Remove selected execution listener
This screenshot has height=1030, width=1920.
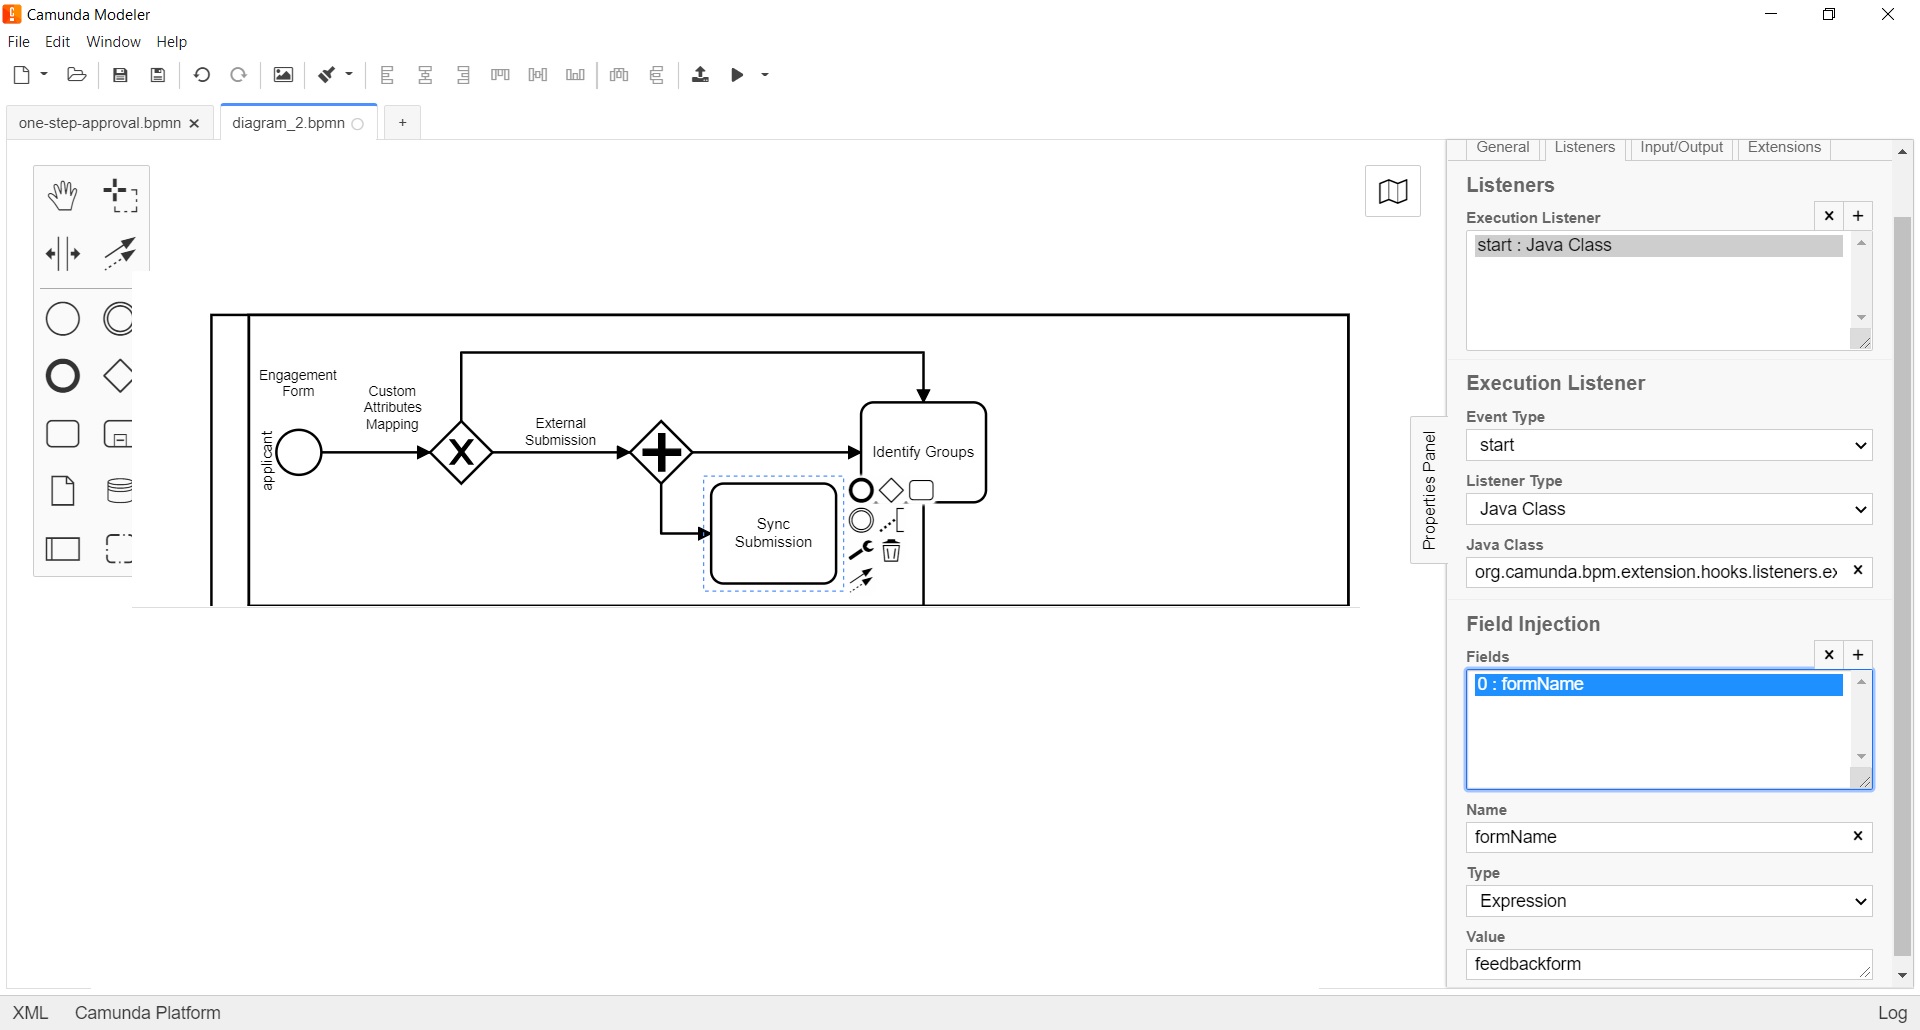tap(1829, 216)
